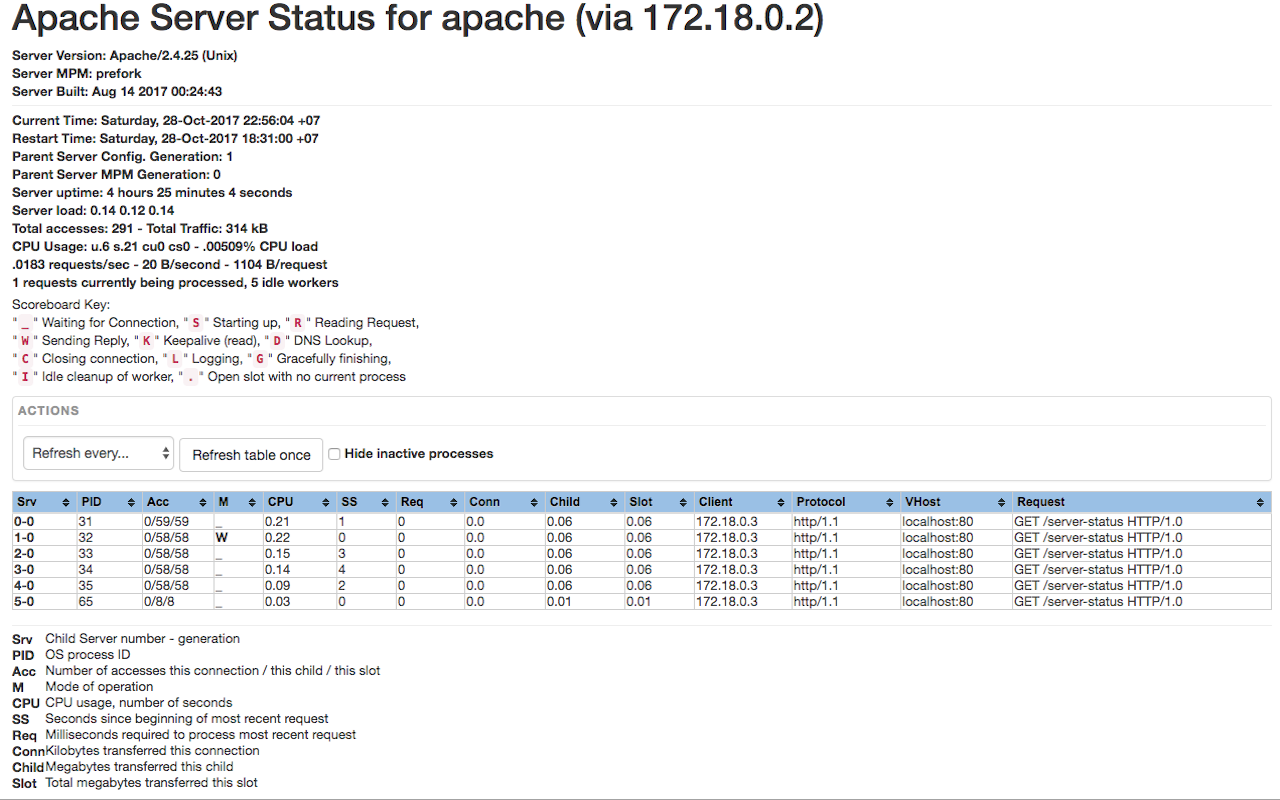1280x800 pixels.
Task: Select the "3-0" server cell
Action: click(44, 569)
